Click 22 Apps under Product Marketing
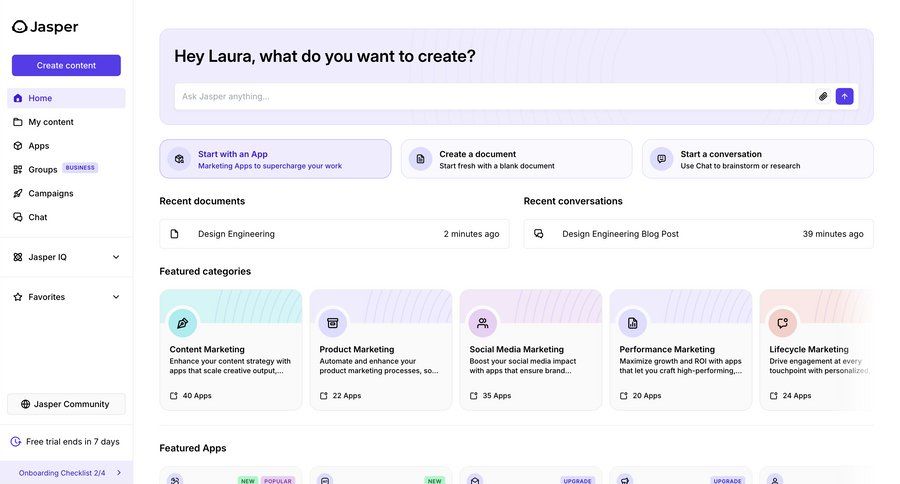Screen dimensions: 900x484 coord(340,396)
